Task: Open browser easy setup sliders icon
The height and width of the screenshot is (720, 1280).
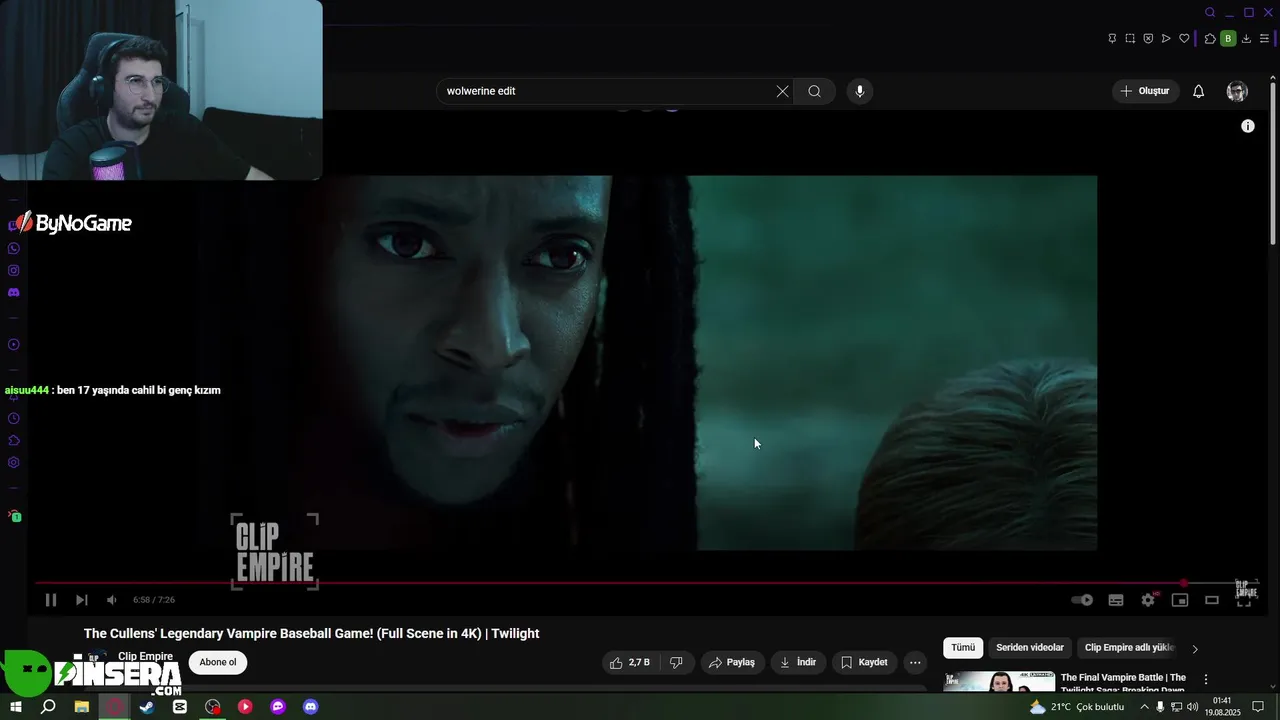Action: click(x=1264, y=39)
